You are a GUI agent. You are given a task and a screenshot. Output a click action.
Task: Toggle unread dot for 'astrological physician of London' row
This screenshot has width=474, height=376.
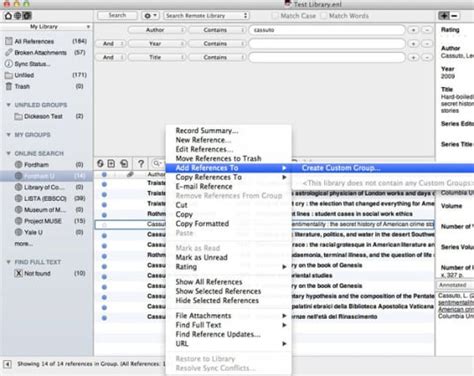coord(104,194)
